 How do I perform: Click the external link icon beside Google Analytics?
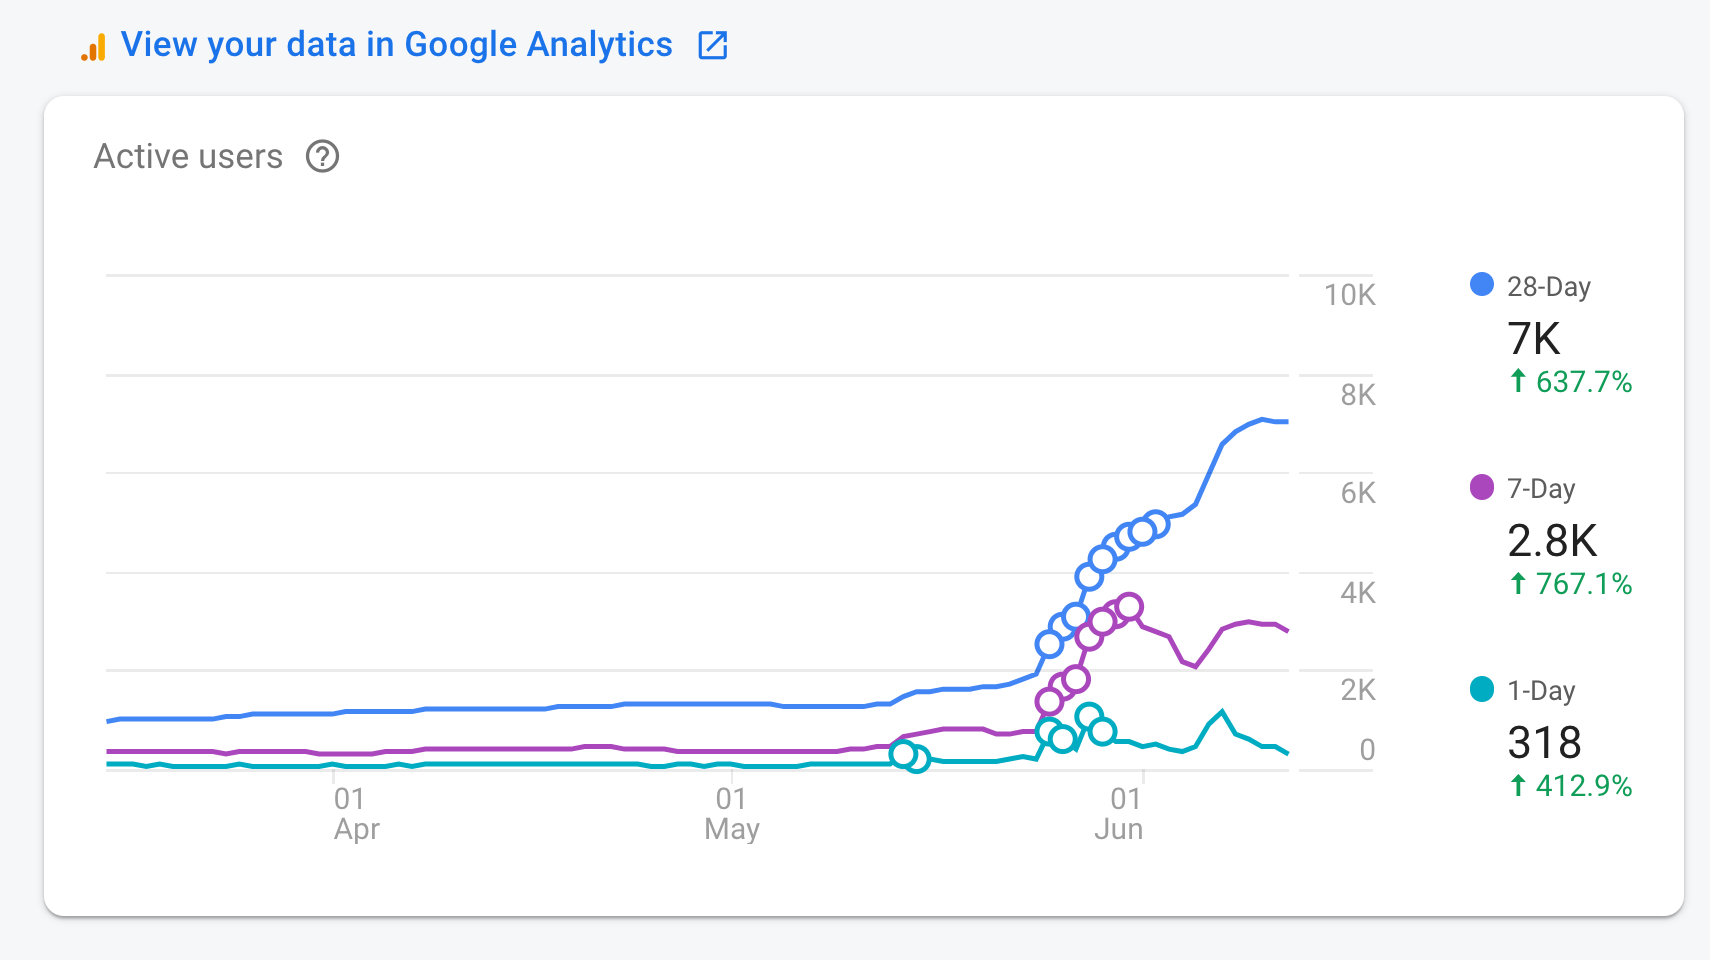pyautogui.click(x=712, y=45)
